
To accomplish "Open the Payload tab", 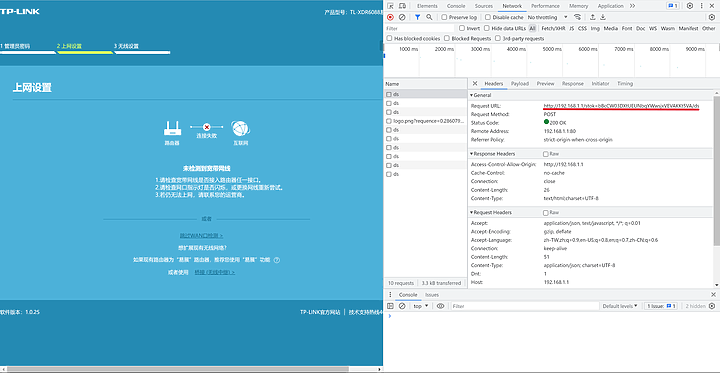I will (x=520, y=84).
